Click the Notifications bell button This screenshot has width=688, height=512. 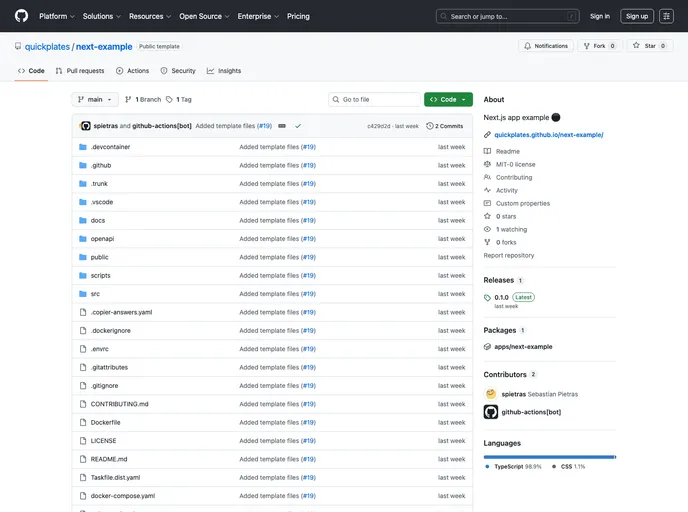pos(546,46)
